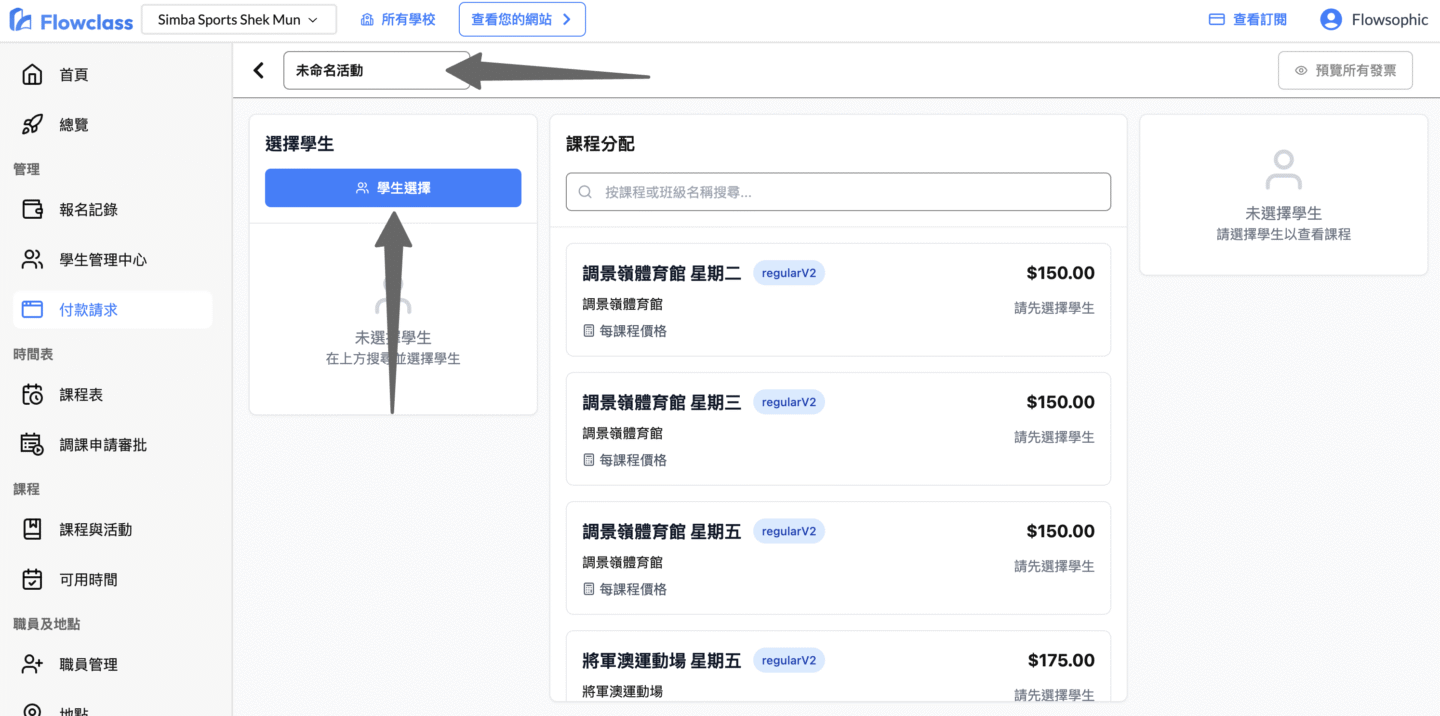Viewport: 1440px width, 716px height.
Task: Open 查看訂閱 in the top bar
Action: pyautogui.click(x=1248, y=20)
